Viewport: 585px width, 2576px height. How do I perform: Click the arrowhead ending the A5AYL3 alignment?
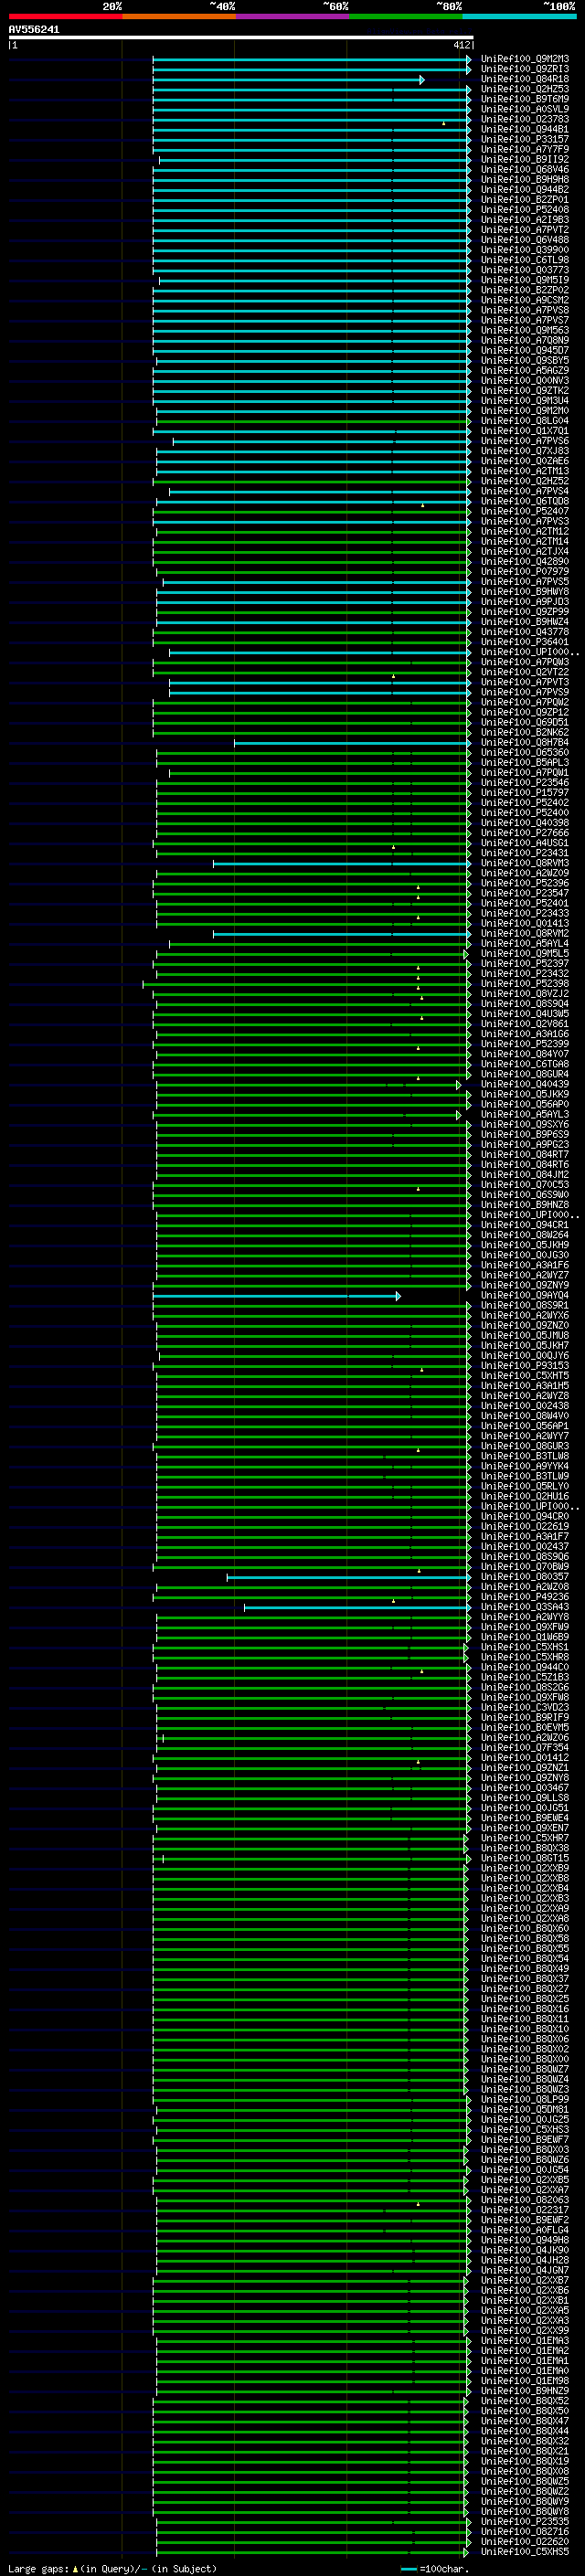point(459,1114)
